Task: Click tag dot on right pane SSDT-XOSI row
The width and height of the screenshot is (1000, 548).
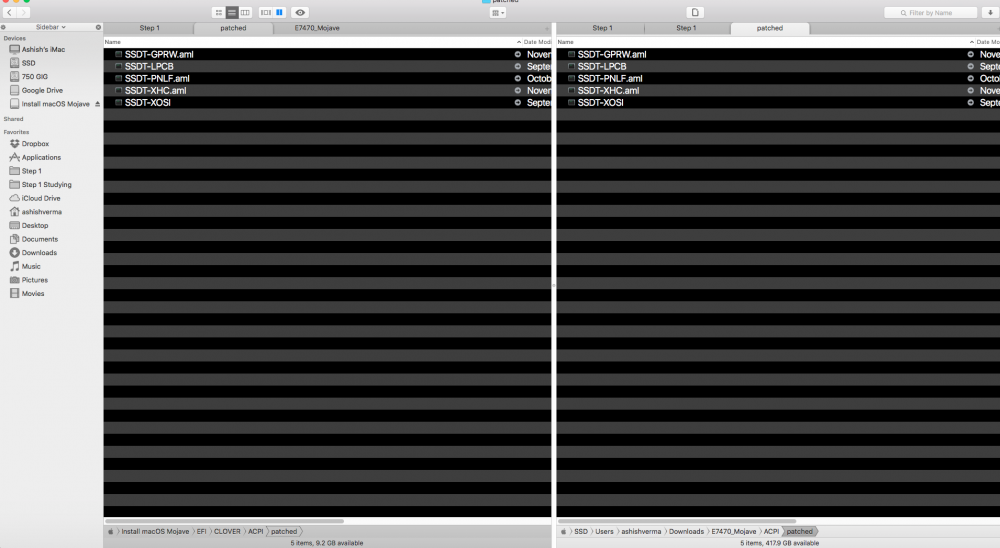Action: pos(971,103)
